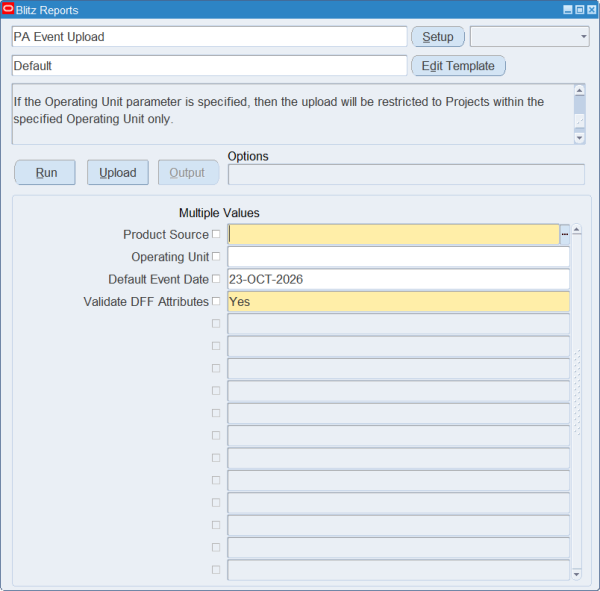
Task: Click the Options field
Action: (406, 175)
